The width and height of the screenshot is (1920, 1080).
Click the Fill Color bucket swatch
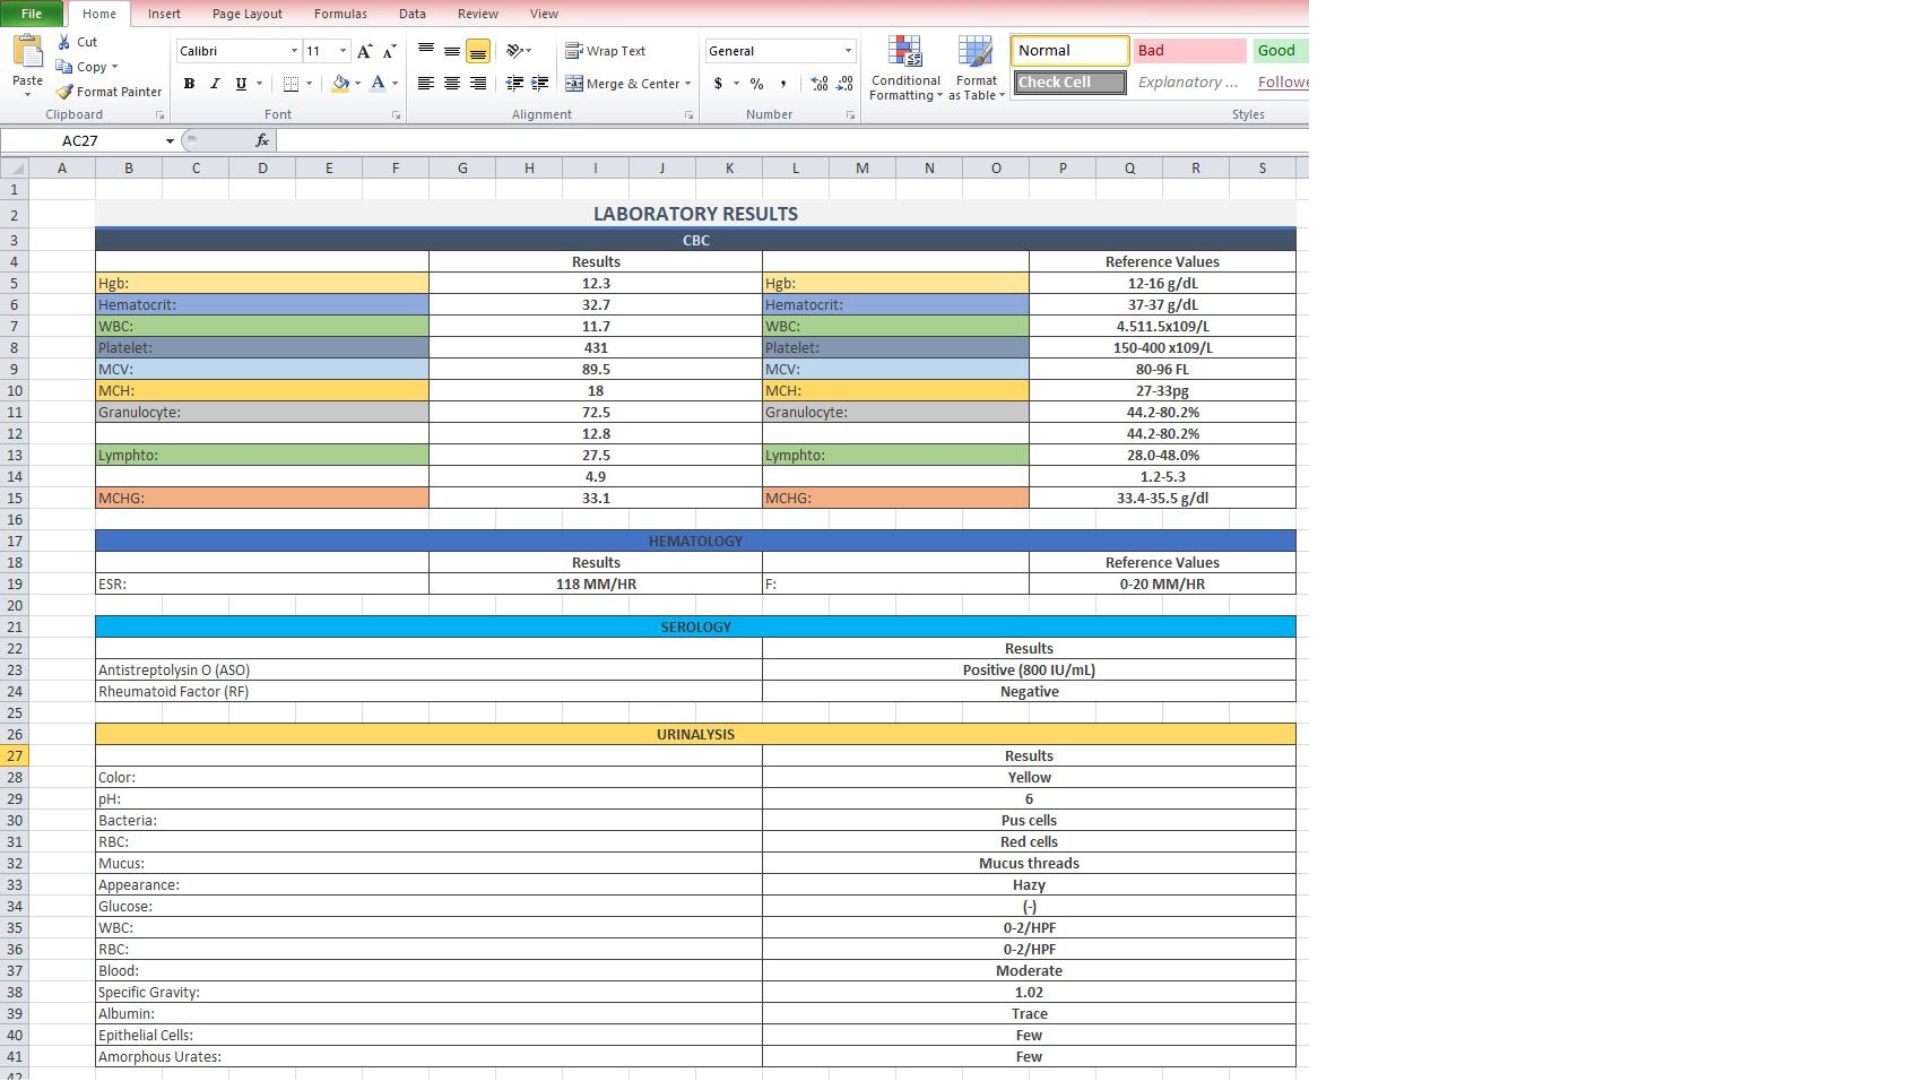[x=340, y=84]
